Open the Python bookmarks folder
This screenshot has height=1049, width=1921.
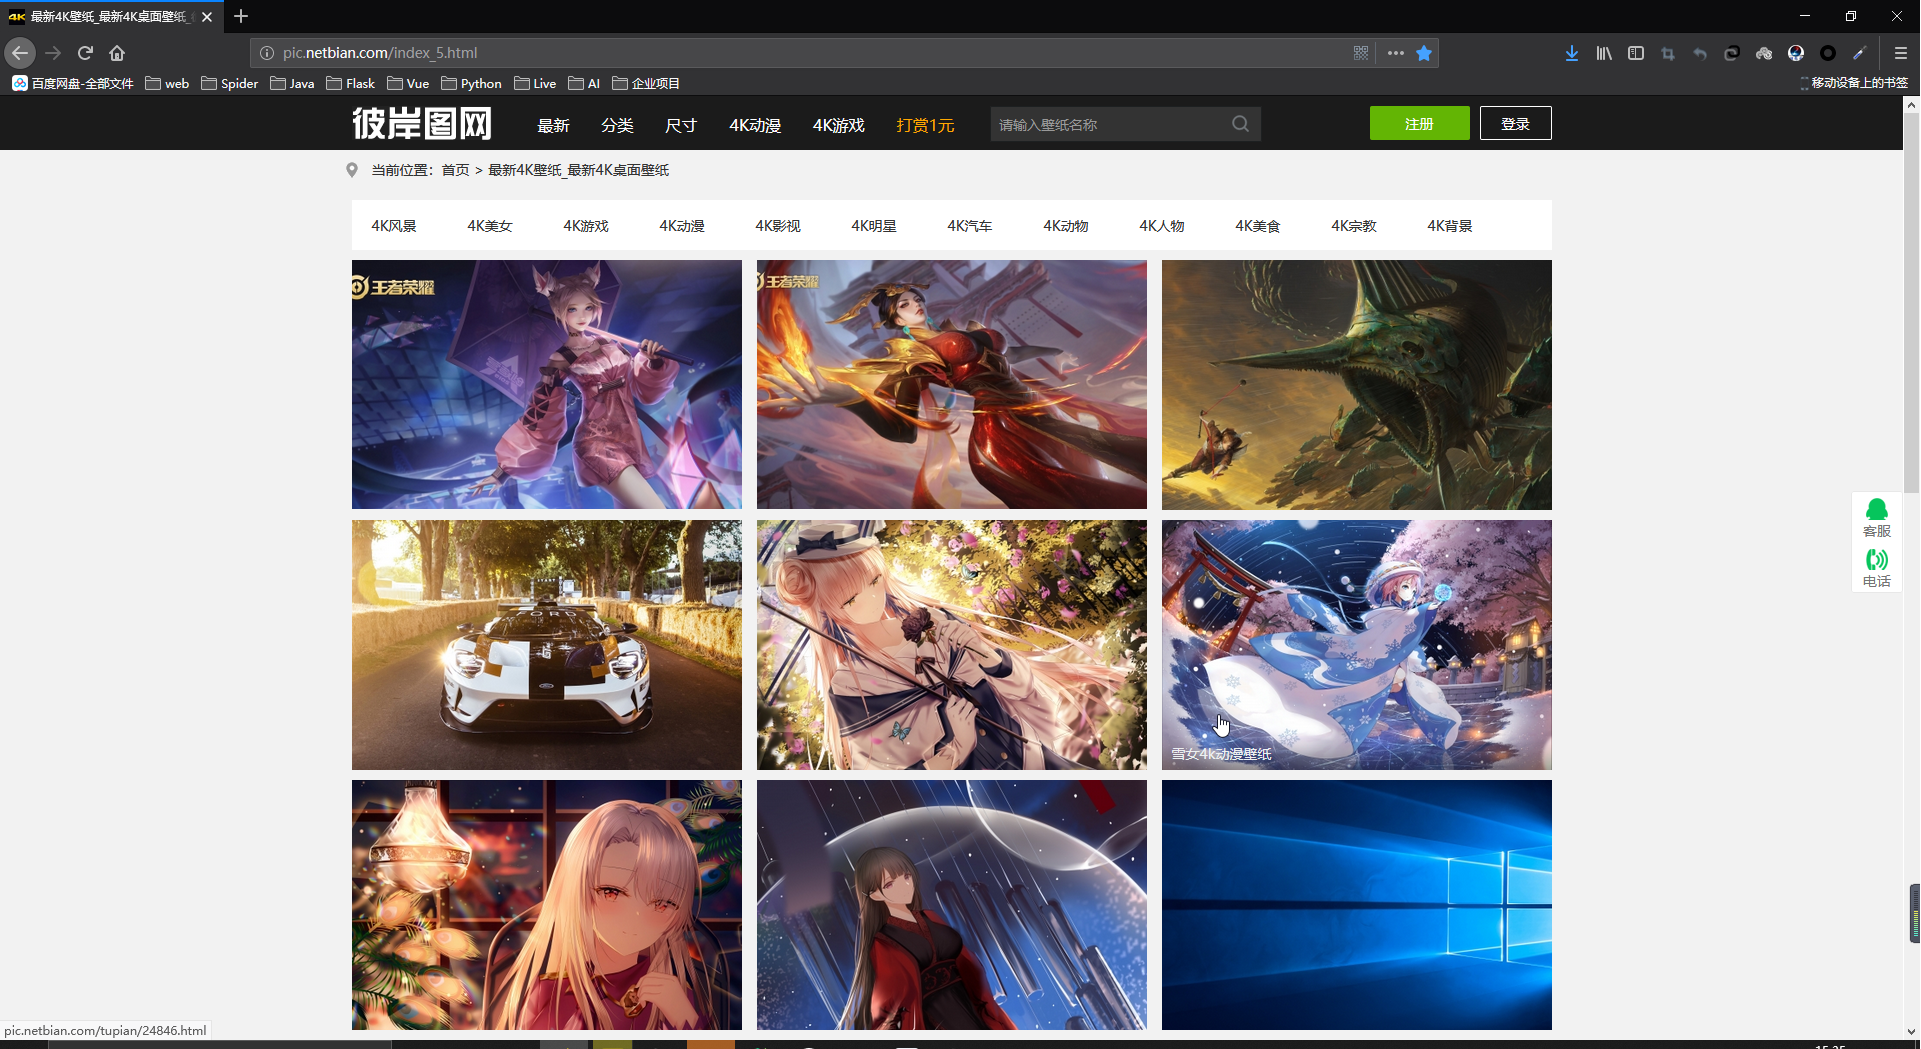471,83
